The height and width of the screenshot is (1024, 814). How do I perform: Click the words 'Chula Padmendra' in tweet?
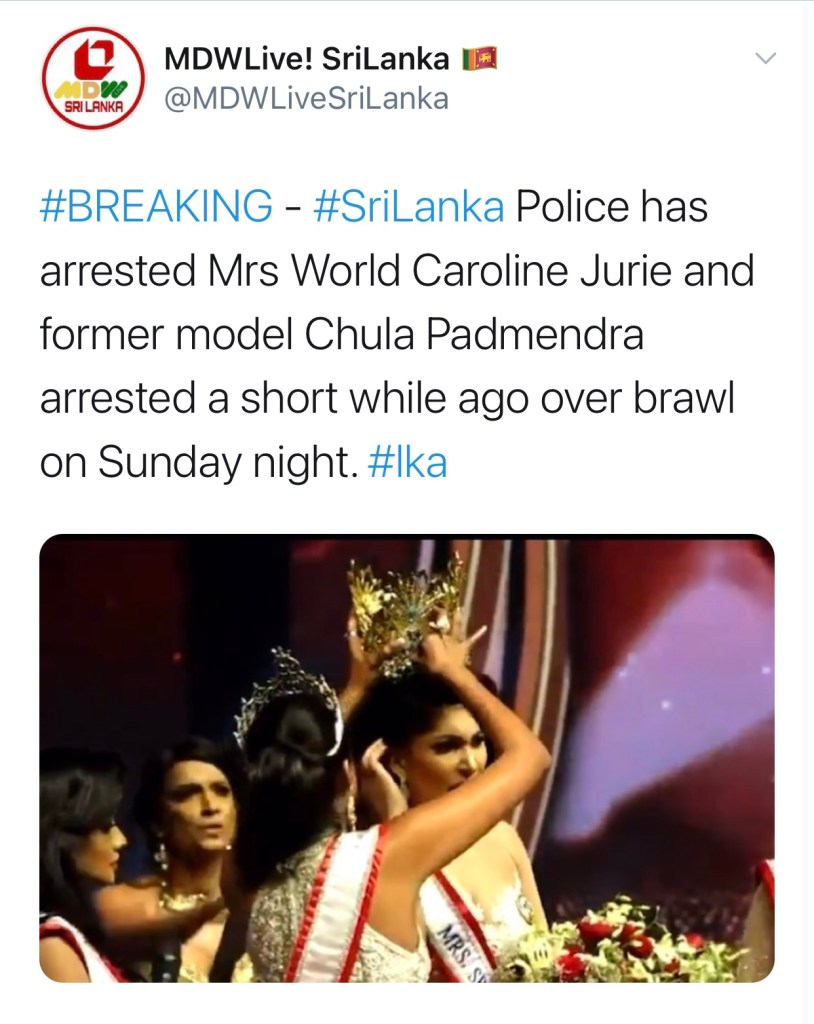point(474,334)
